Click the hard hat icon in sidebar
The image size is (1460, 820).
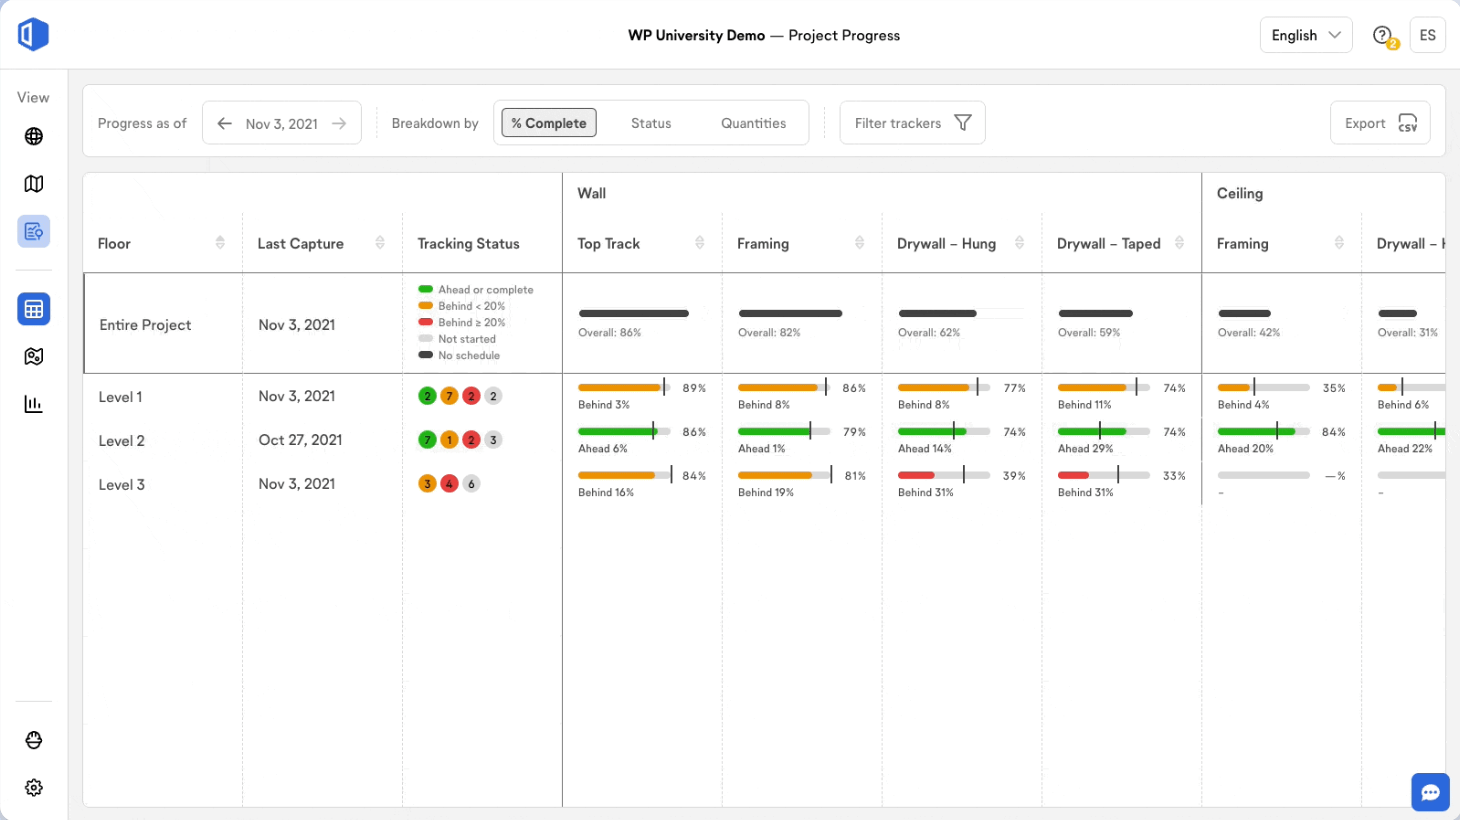tap(34, 740)
